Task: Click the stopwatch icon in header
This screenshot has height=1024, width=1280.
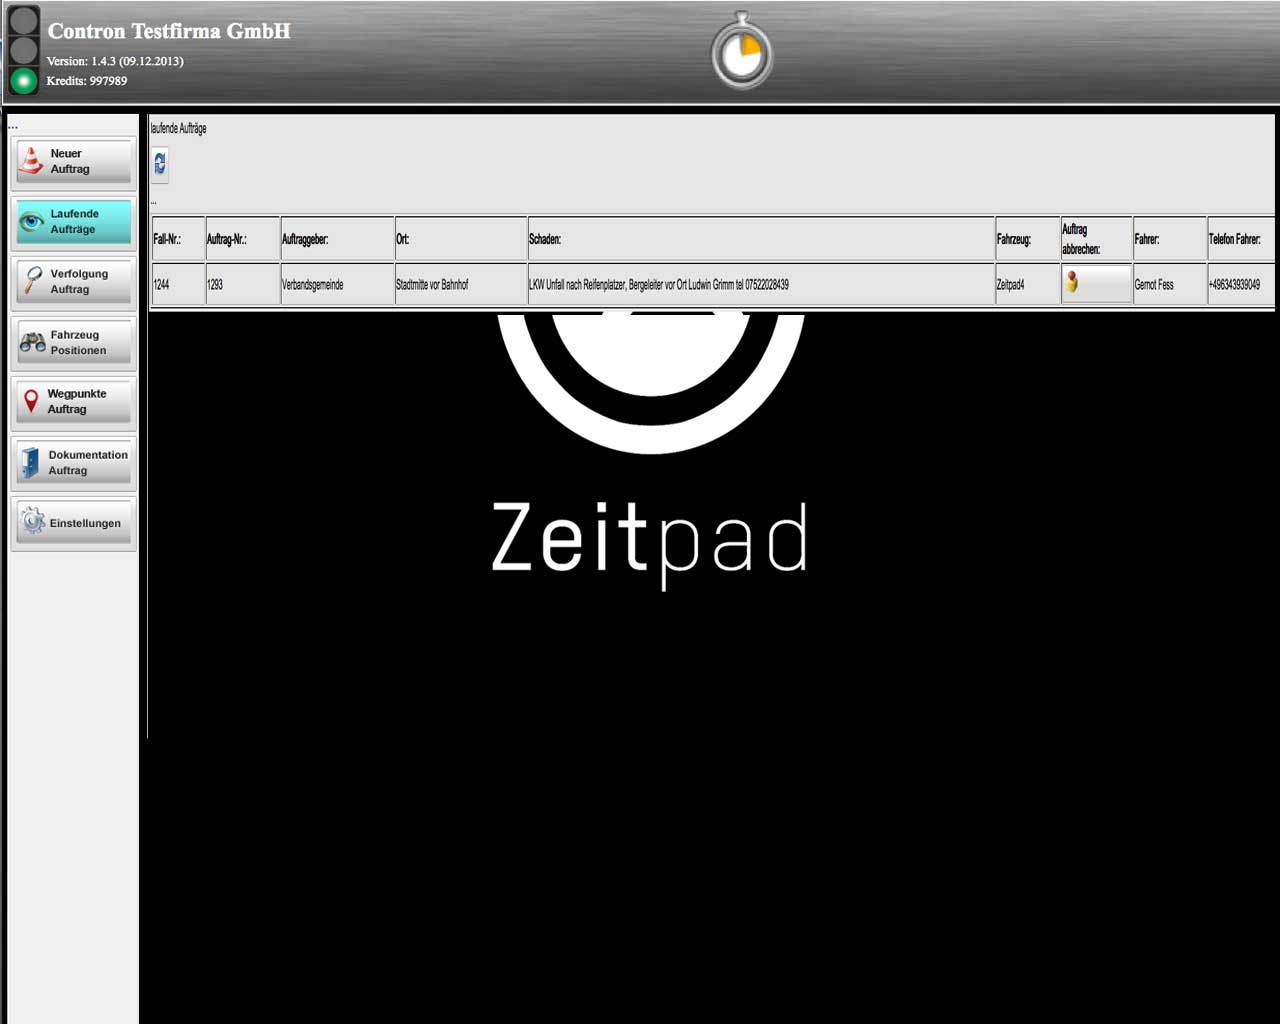Action: 742,52
